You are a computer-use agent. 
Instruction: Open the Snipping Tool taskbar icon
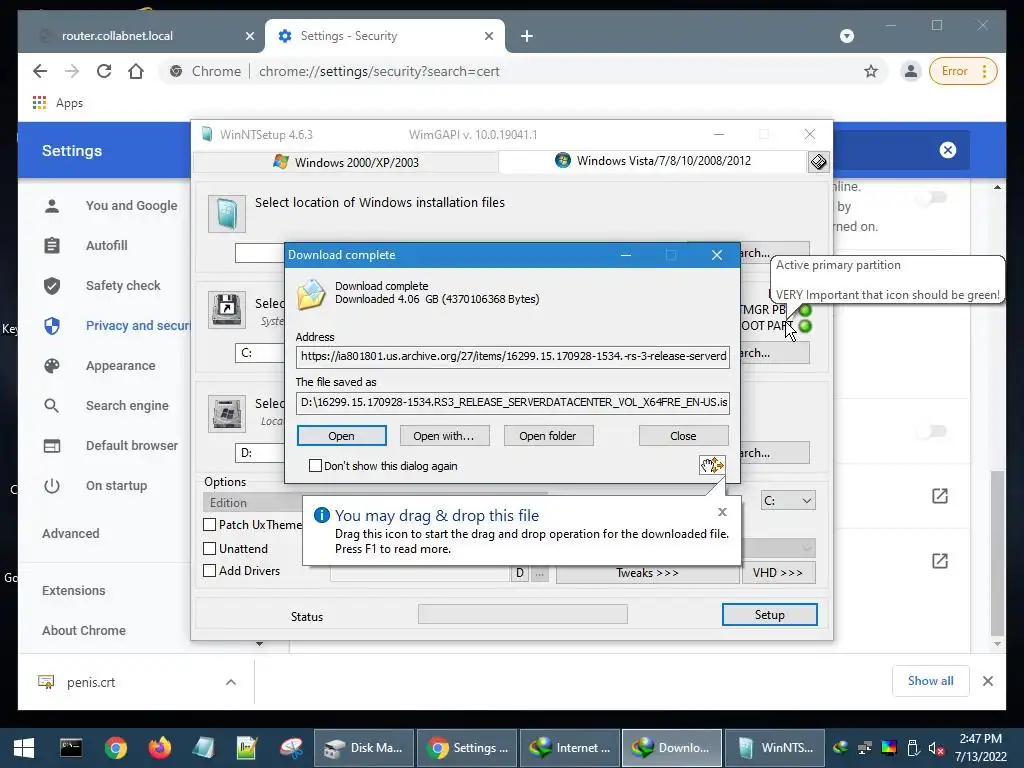[x=292, y=748]
